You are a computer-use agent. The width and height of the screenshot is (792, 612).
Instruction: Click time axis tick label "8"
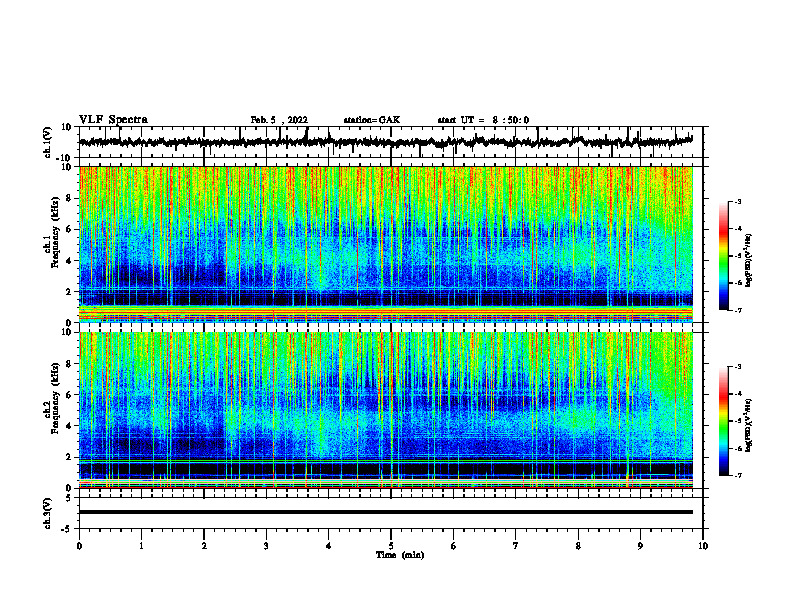(578, 546)
